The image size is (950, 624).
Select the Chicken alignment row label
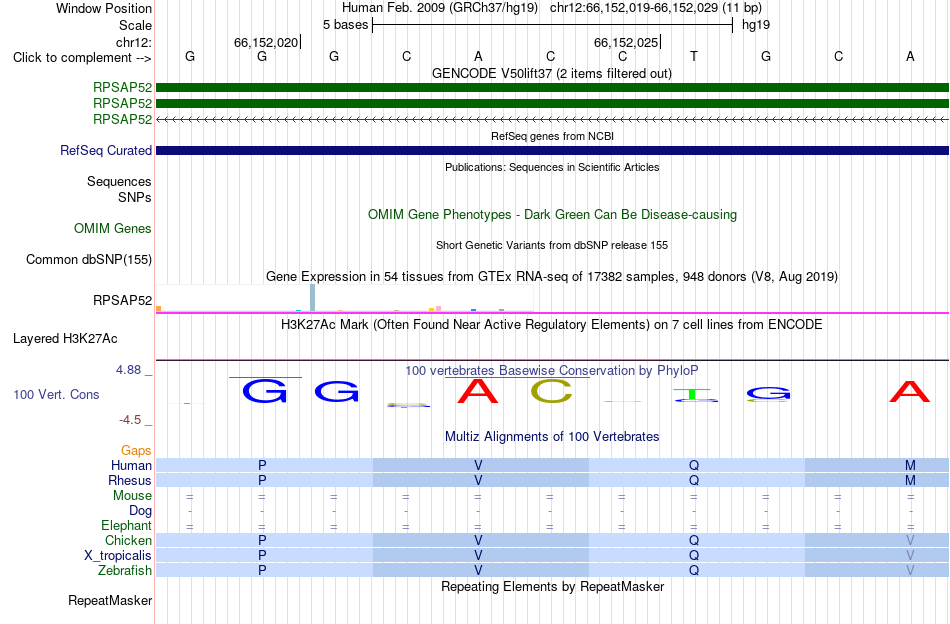click(x=128, y=540)
